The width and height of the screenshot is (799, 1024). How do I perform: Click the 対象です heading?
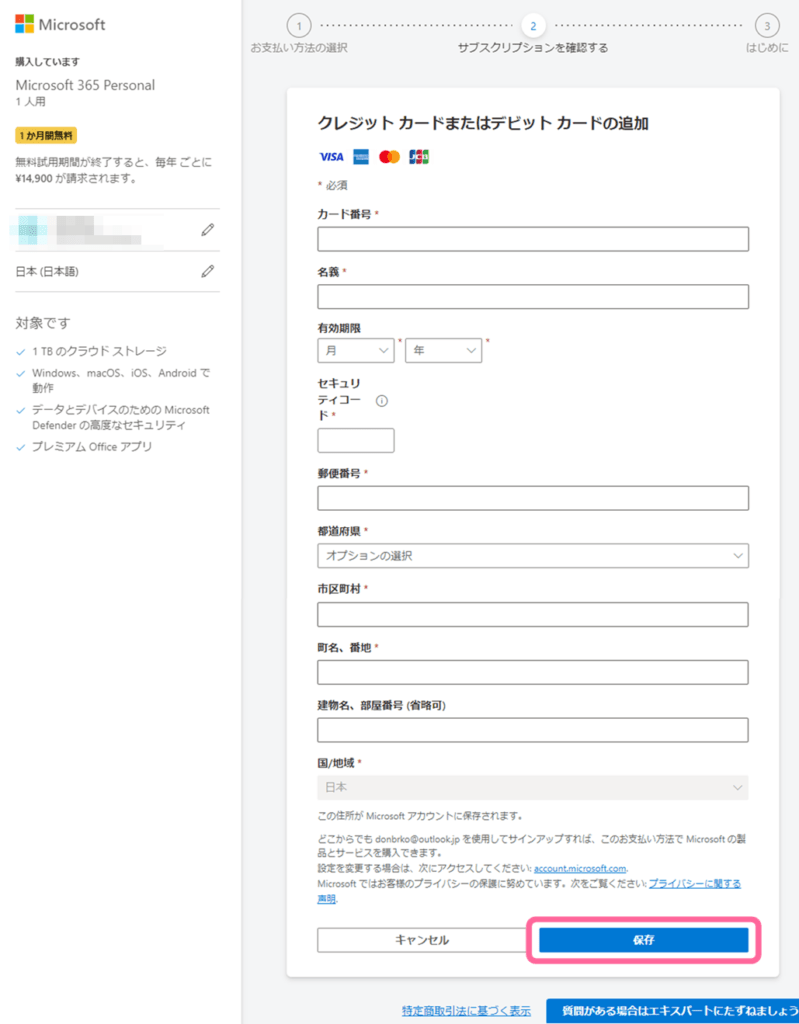click(x=42, y=323)
